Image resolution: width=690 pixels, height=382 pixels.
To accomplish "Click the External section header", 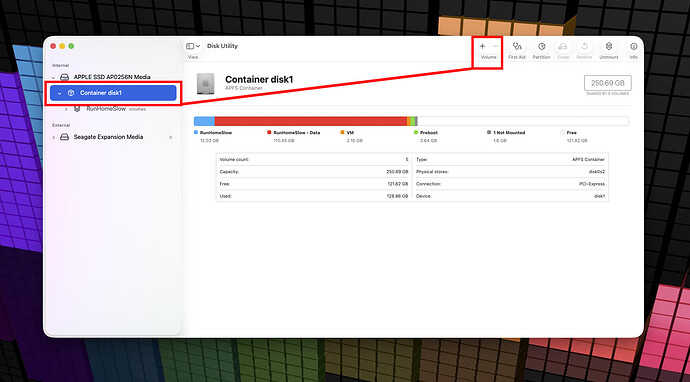I will [x=61, y=125].
